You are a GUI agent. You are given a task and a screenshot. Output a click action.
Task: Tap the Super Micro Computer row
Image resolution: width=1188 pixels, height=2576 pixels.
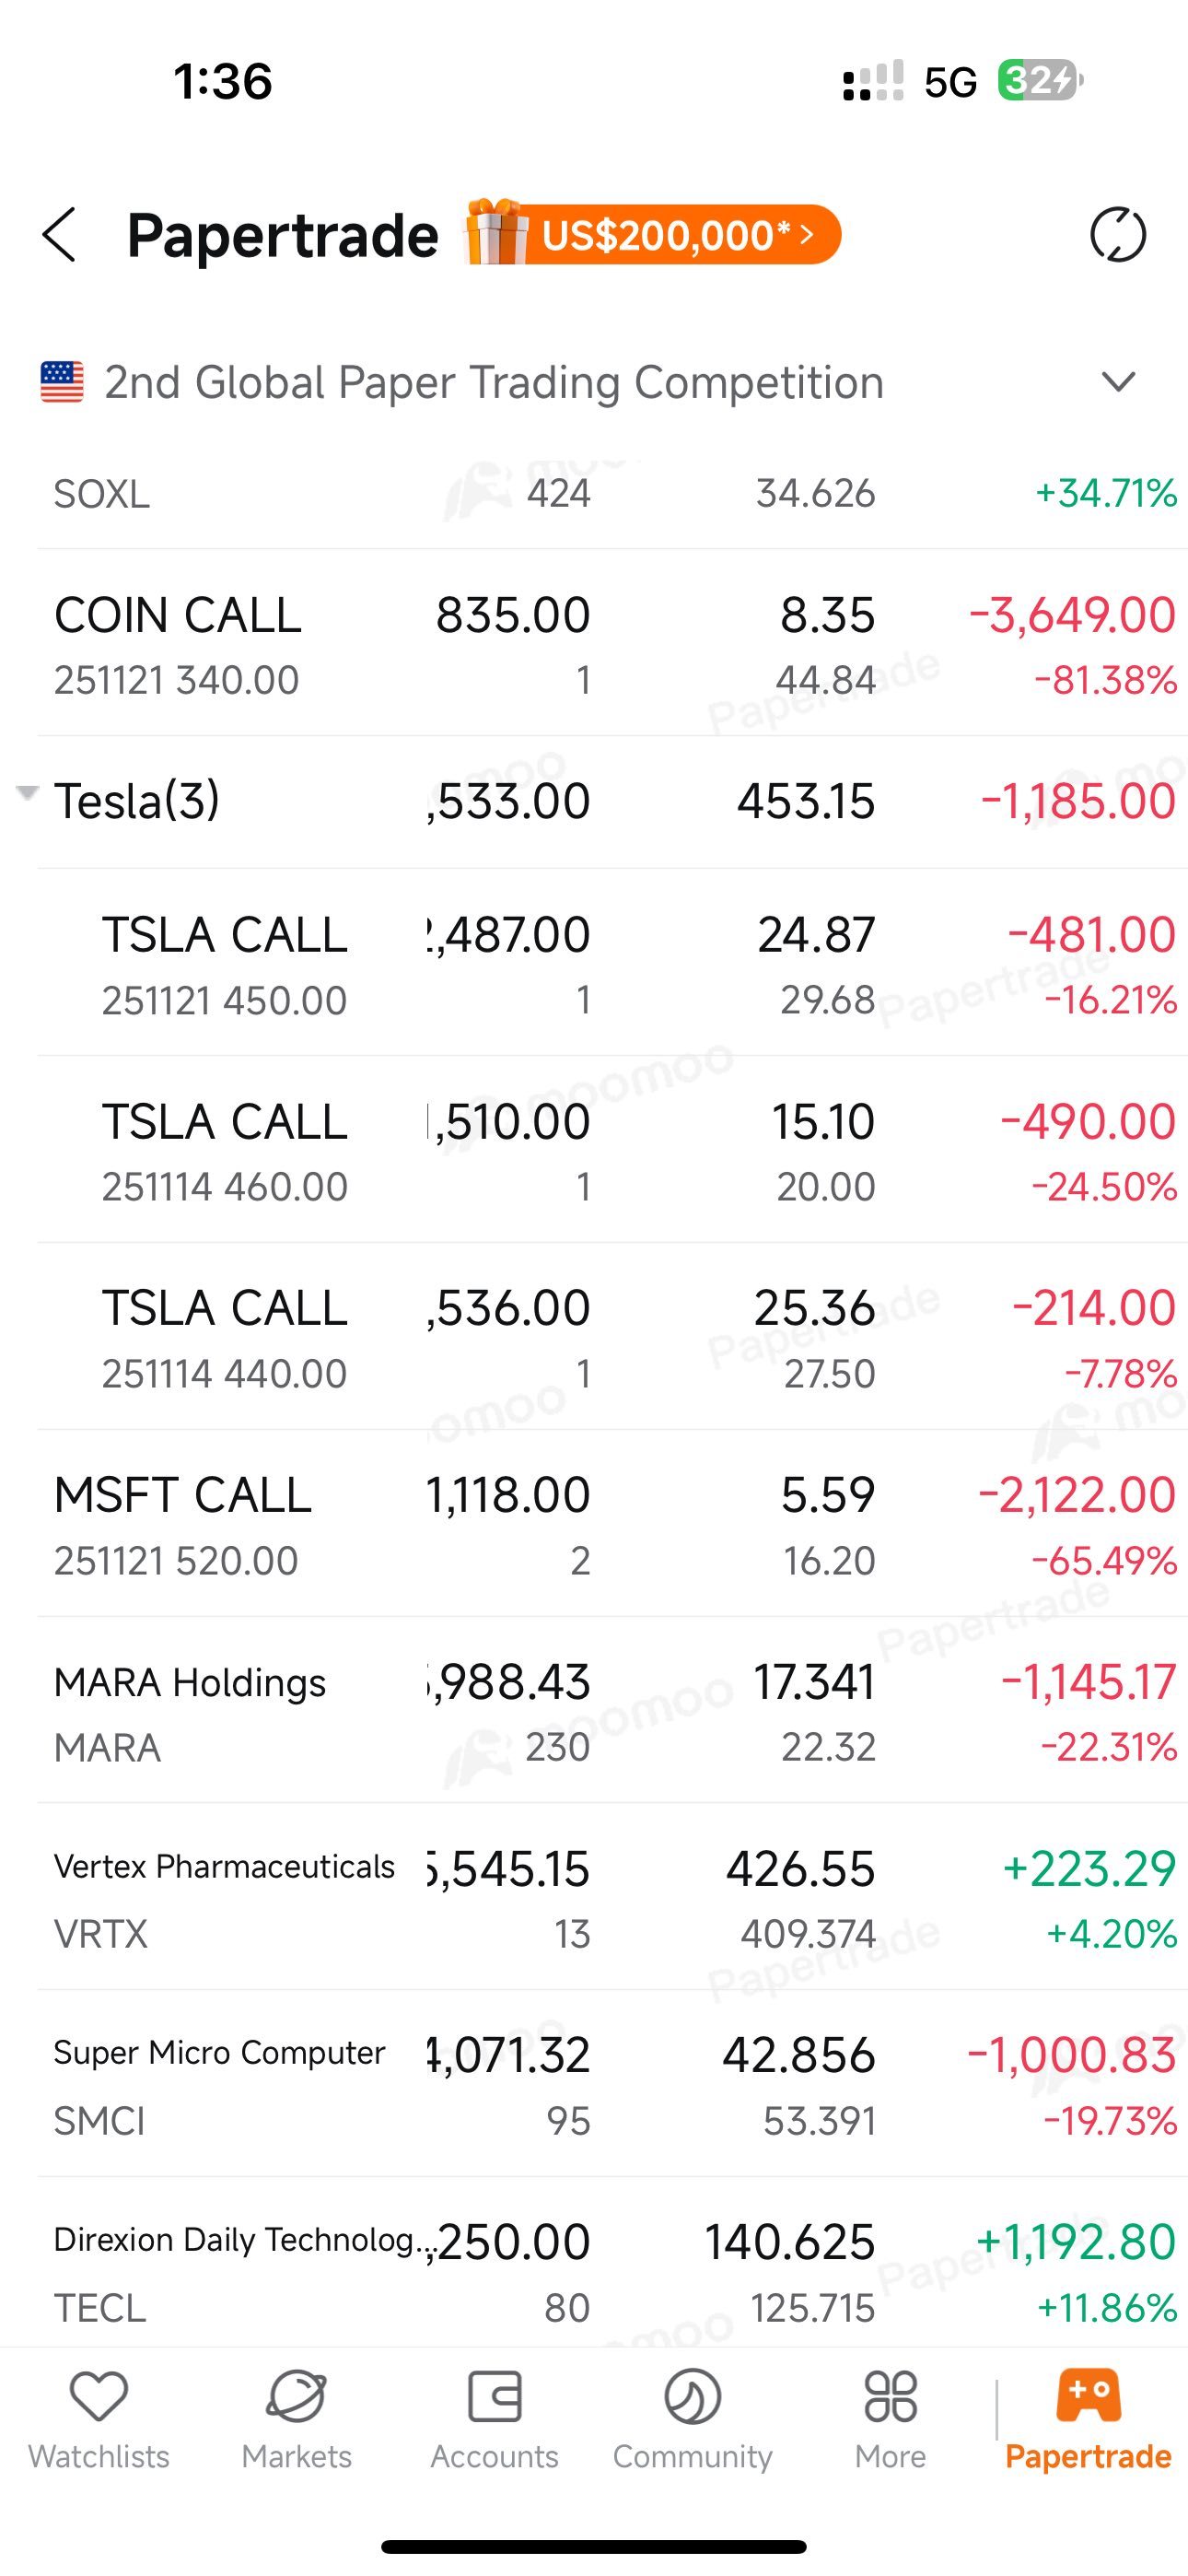(219, 2084)
